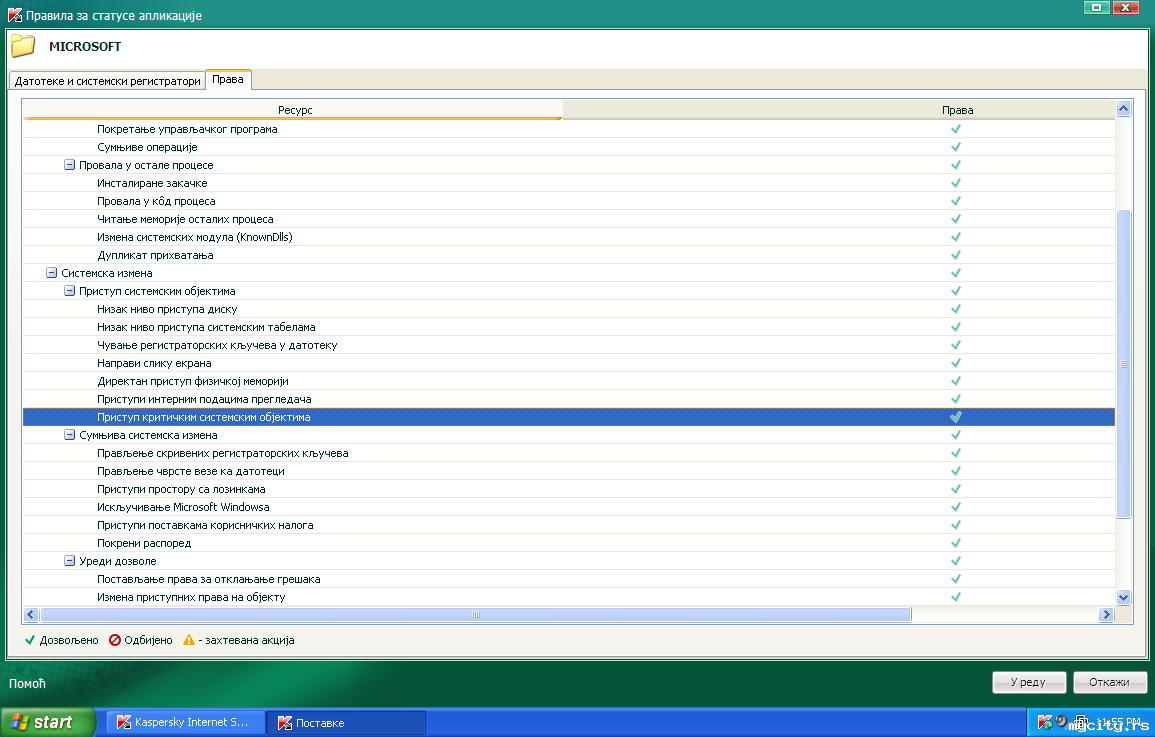Click the vertical scrollbar thumb
This screenshot has width=1155, height=737.
click(x=1123, y=364)
